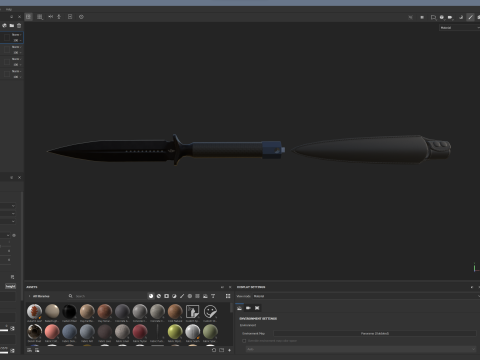Screen dimensions: 480x360
Task: Click the height channel button in Properties
Action: click(x=10, y=286)
